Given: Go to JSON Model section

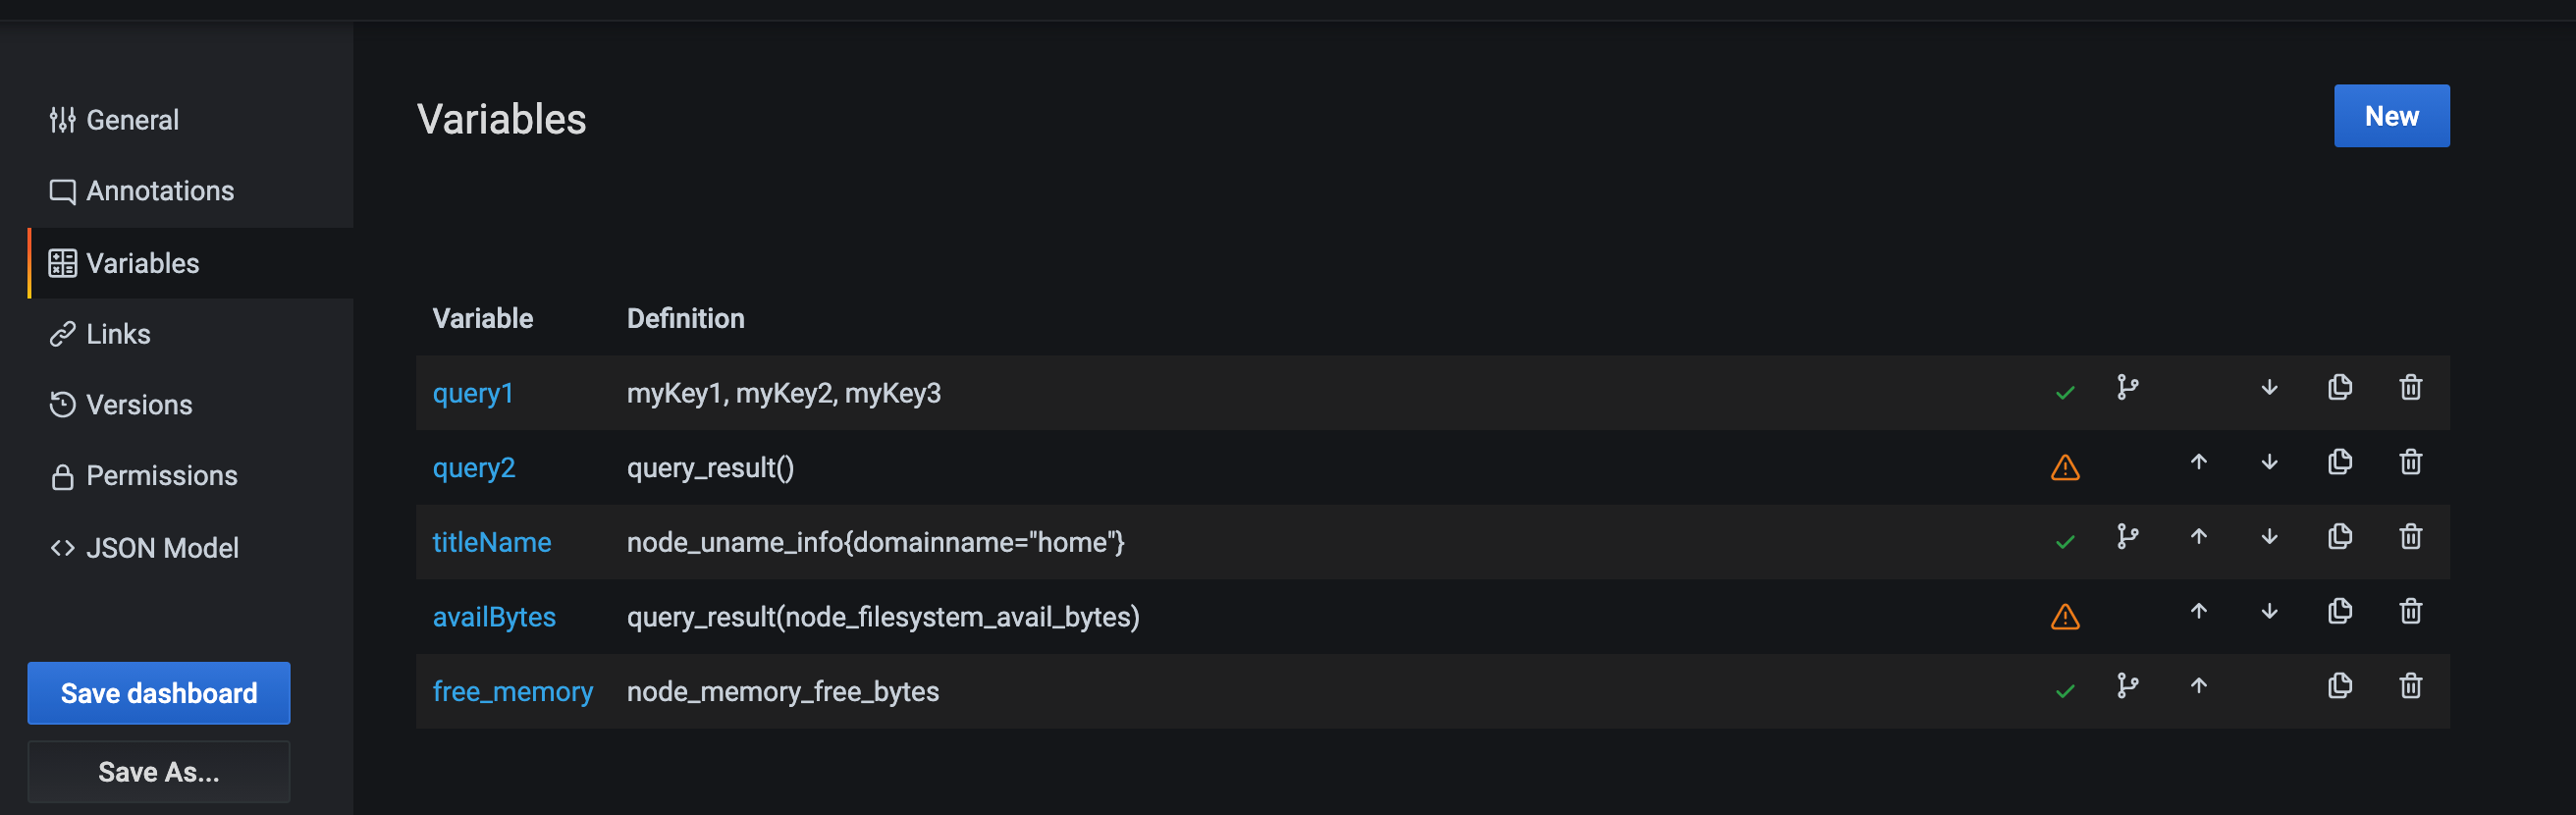Looking at the screenshot, I should click(x=162, y=548).
